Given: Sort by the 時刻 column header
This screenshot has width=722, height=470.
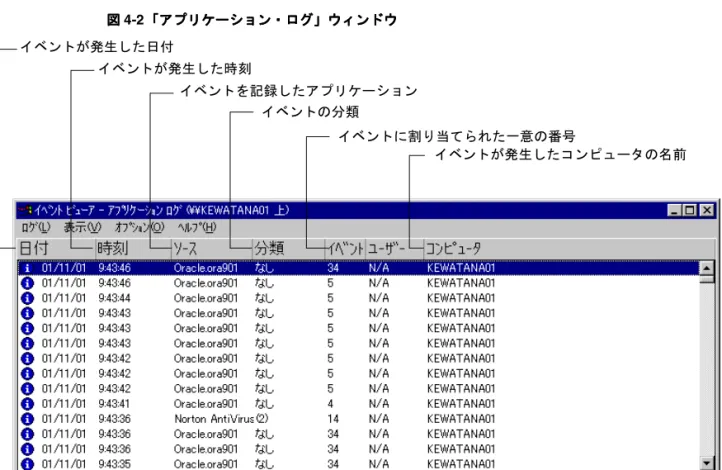Looking at the screenshot, I should [x=133, y=249].
